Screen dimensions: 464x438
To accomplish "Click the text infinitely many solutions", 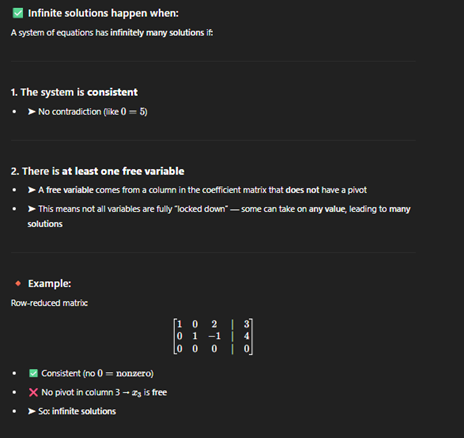I will 157,33.
